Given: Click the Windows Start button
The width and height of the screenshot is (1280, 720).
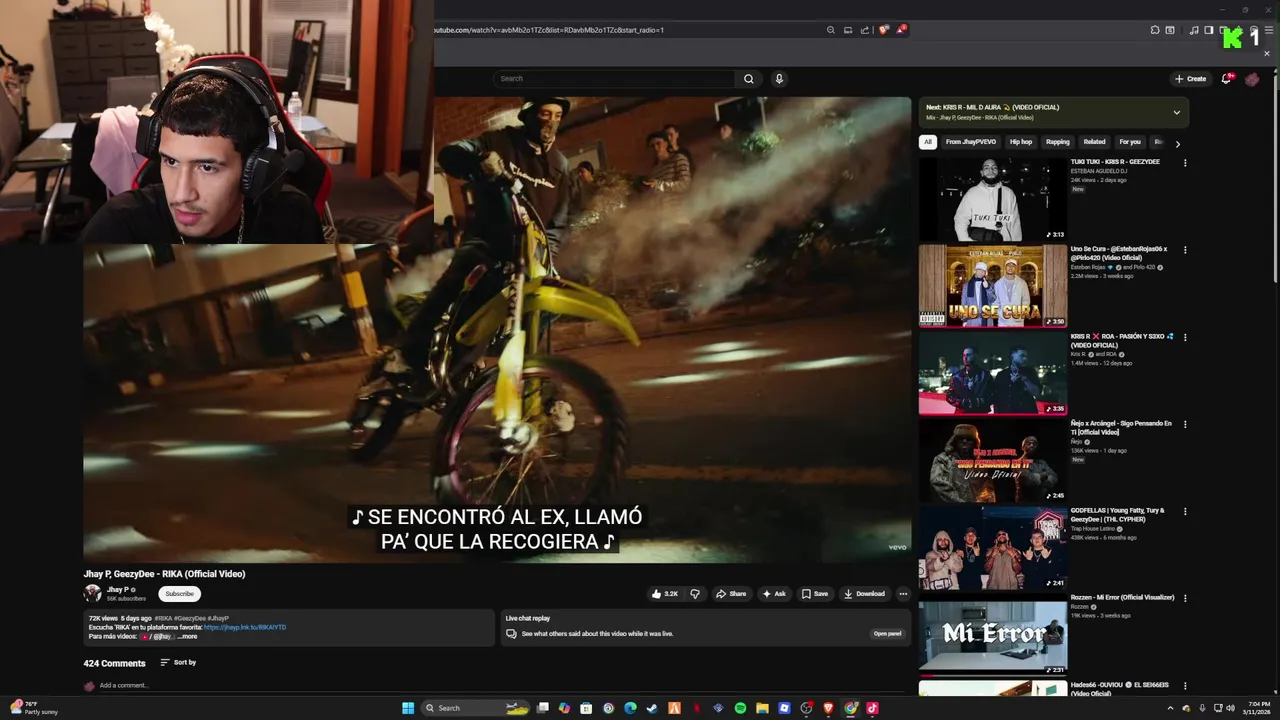Looking at the screenshot, I should tap(408, 708).
